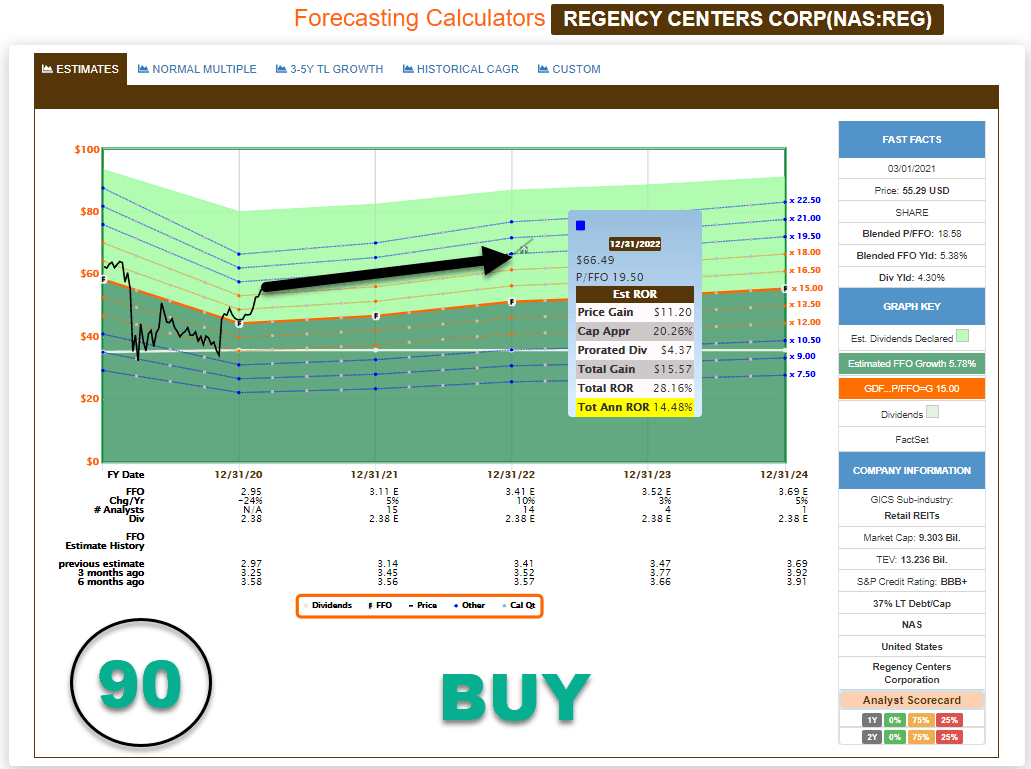The height and width of the screenshot is (769, 1031).
Task: Go to the CUSTOM tab
Action: (569, 69)
